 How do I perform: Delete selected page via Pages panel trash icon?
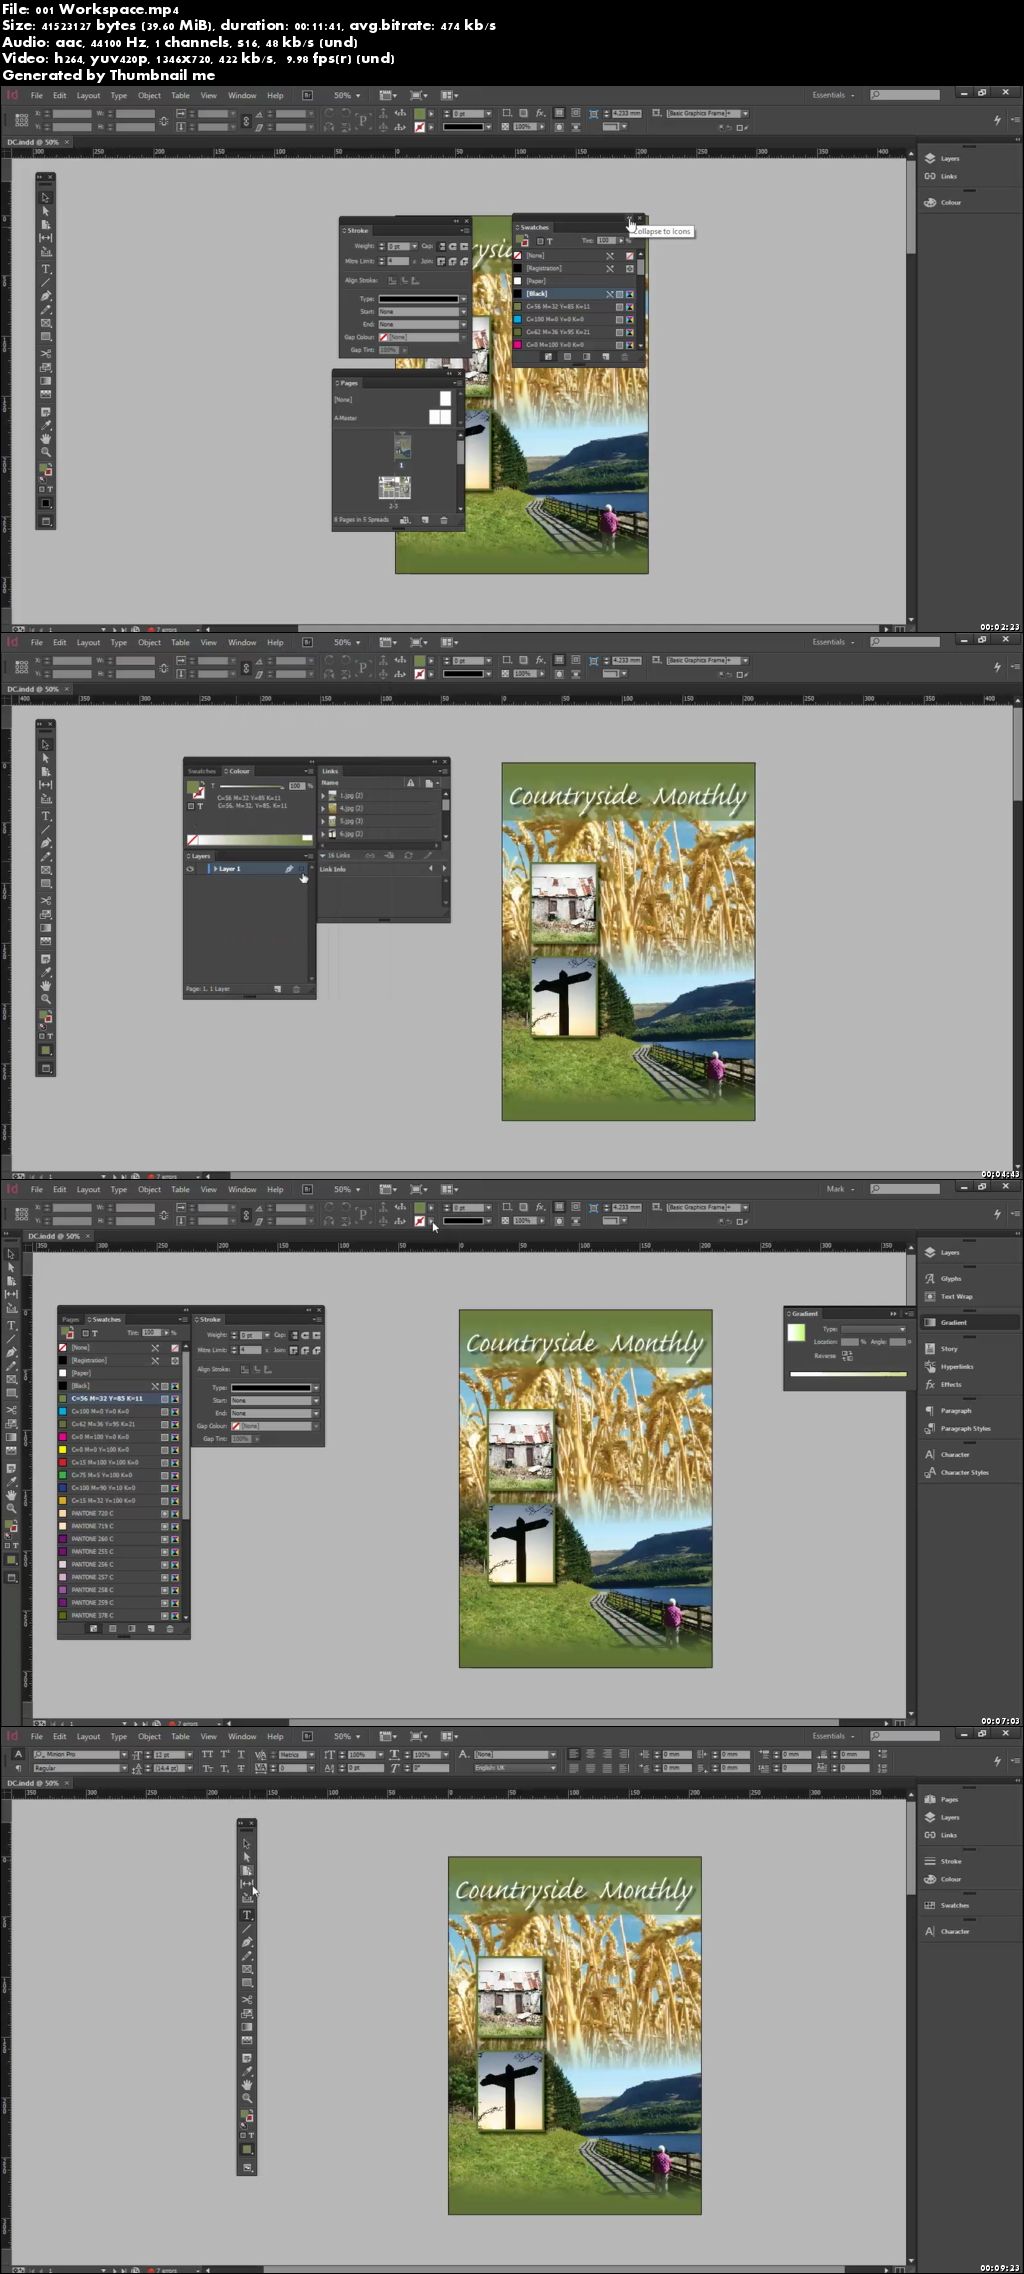click(444, 520)
